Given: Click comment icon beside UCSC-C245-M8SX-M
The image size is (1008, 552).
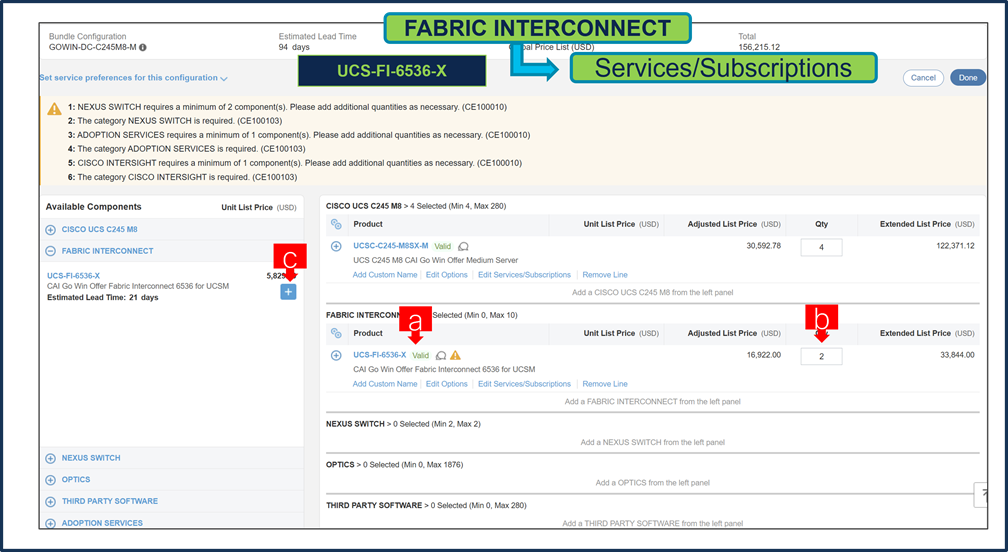Looking at the screenshot, I should point(463,246).
